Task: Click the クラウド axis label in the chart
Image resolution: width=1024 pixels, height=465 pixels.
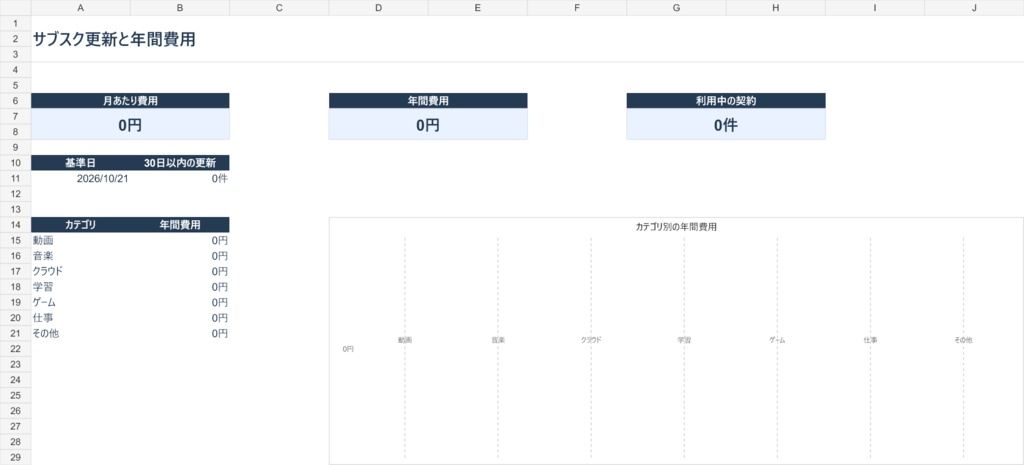Action: pyautogui.click(x=591, y=340)
